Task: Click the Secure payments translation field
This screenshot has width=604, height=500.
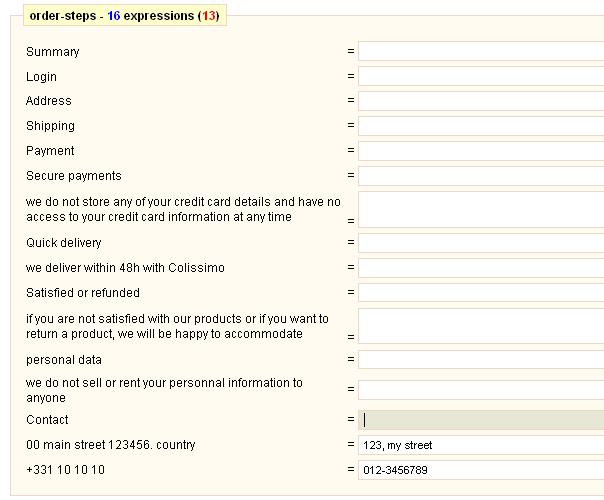Action: (481, 176)
